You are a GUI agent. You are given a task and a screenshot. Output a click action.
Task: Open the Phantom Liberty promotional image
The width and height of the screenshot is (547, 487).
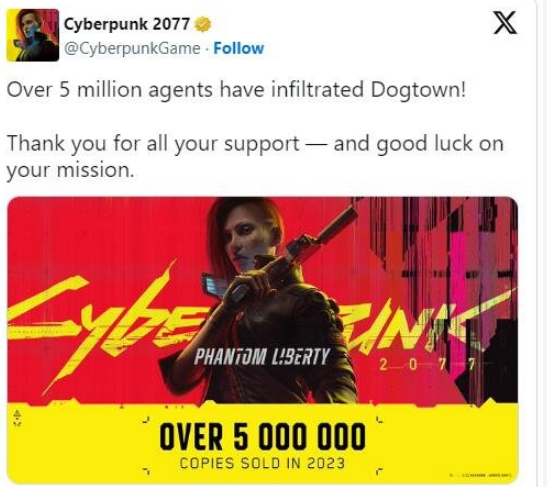point(262,340)
